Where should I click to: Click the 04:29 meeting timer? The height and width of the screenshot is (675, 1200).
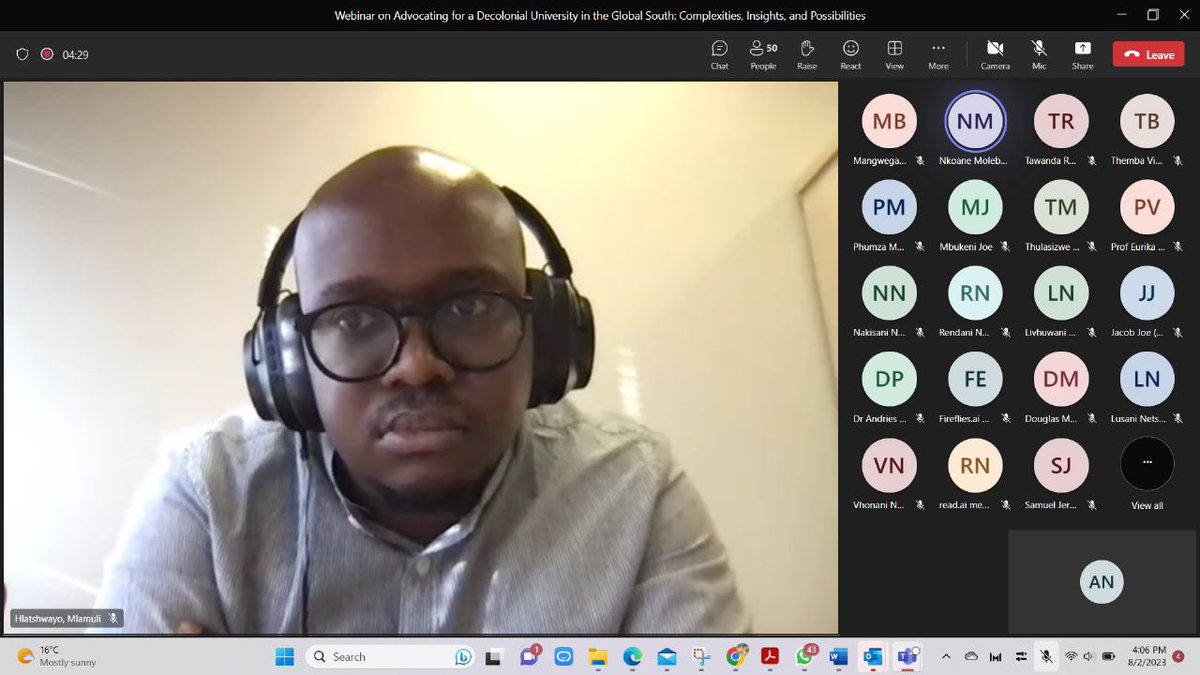[75, 55]
